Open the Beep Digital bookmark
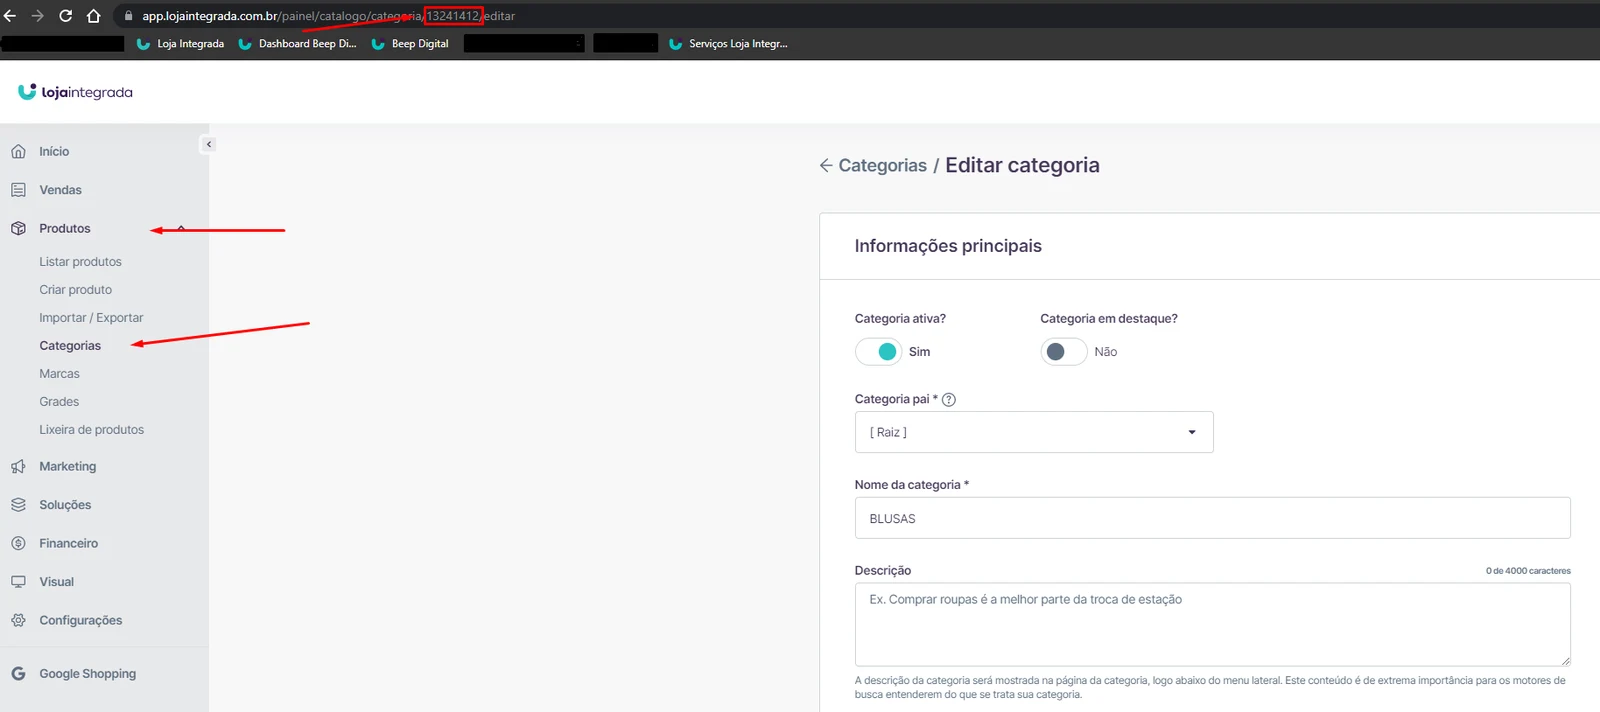The height and width of the screenshot is (712, 1600). (x=410, y=44)
